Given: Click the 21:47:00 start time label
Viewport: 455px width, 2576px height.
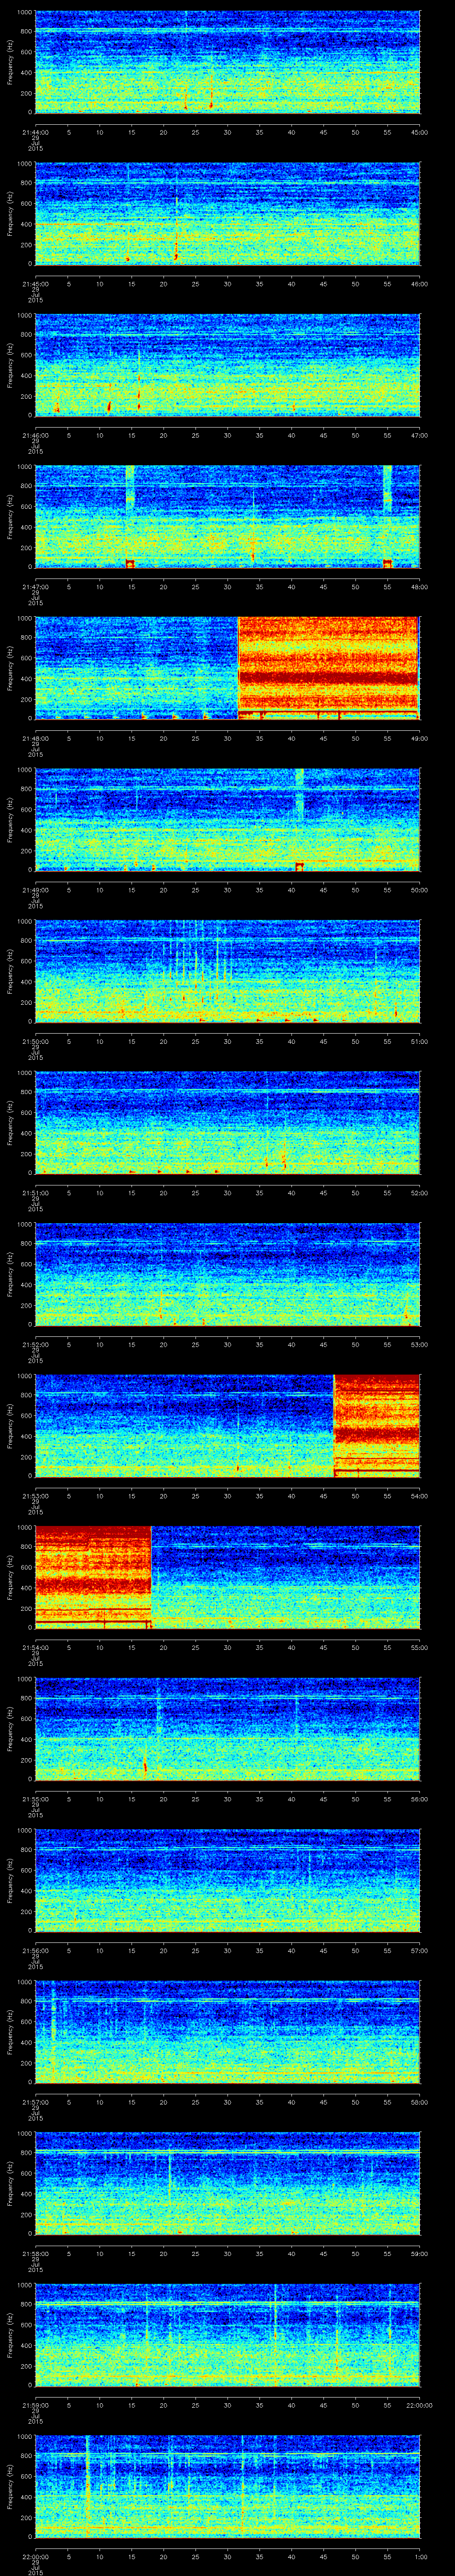Looking at the screenshot, I should [x=35, y=587].
